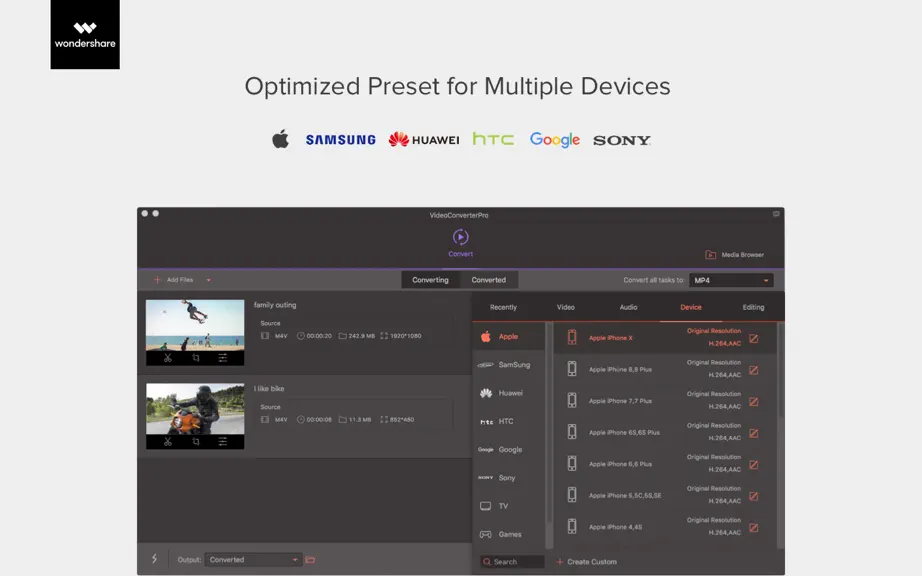Toggle the high speed conversion lightning icon
The width and height of the screenshot is (922, 576).
click(154, 559)
